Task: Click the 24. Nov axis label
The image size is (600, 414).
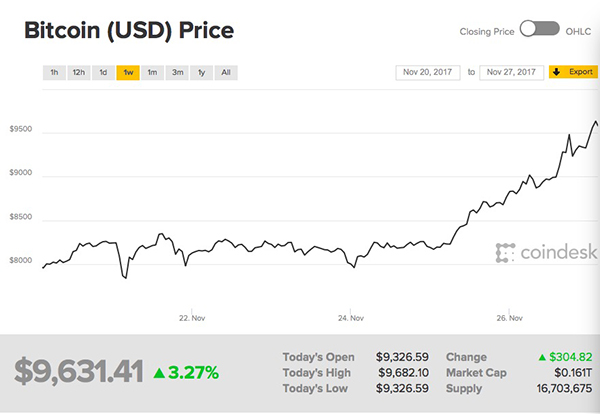Action: [350, 318]
